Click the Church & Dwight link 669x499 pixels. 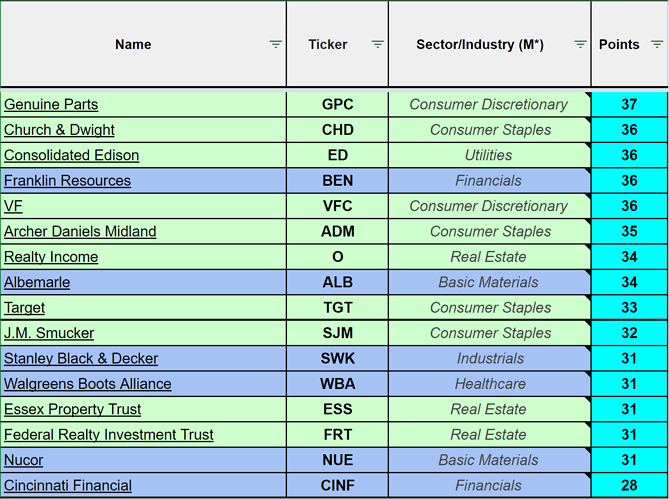click(x=59, y=130)
